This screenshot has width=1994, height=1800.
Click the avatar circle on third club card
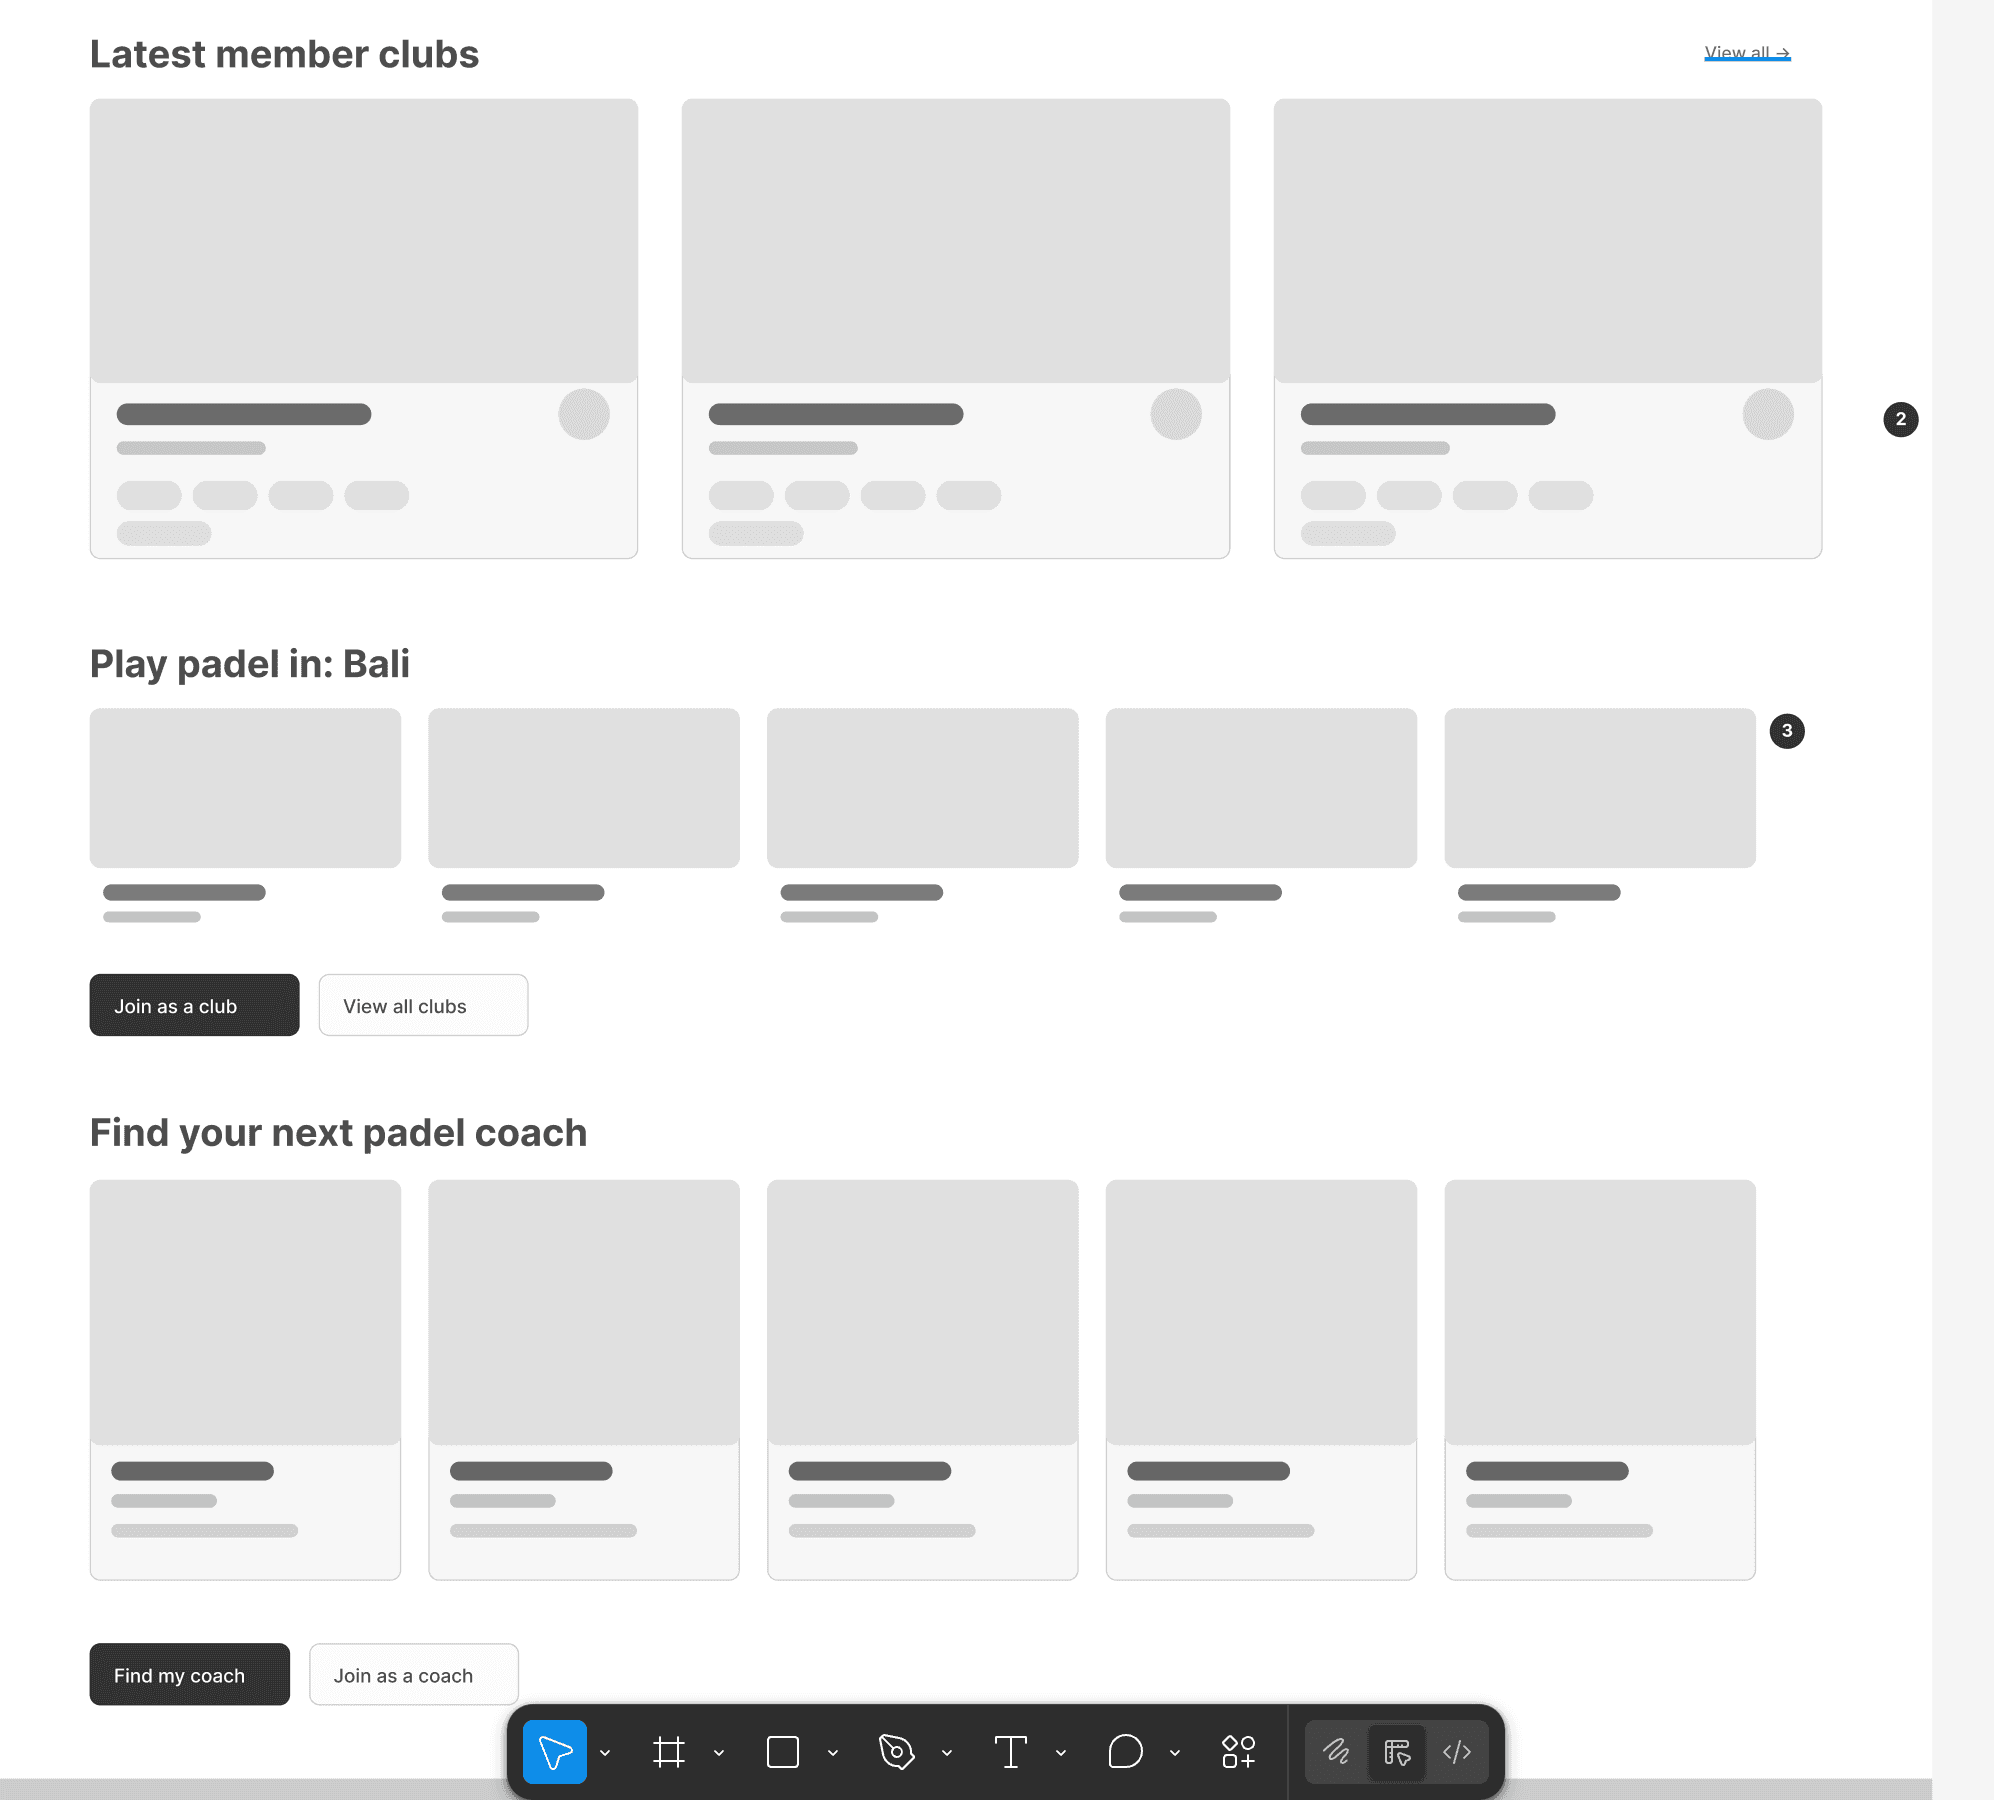(1768, 414)
